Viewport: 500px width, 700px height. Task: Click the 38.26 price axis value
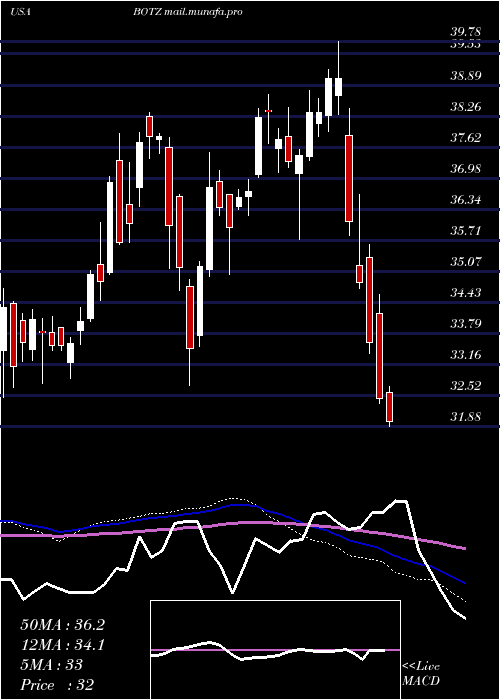pos(466,107)
